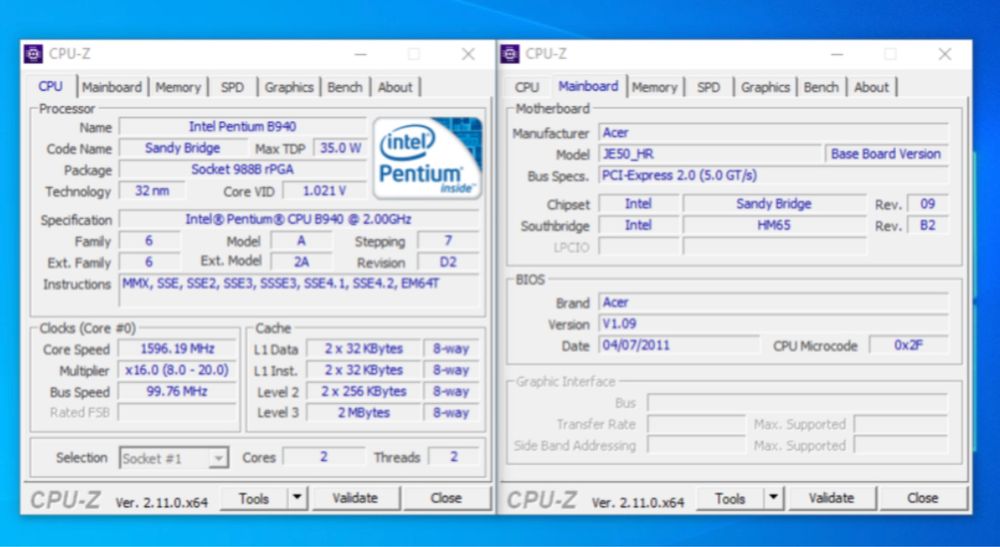Click the Max TDP value '35.0 W'
This screenshot has width=1000, height=547.
(341, 149)
